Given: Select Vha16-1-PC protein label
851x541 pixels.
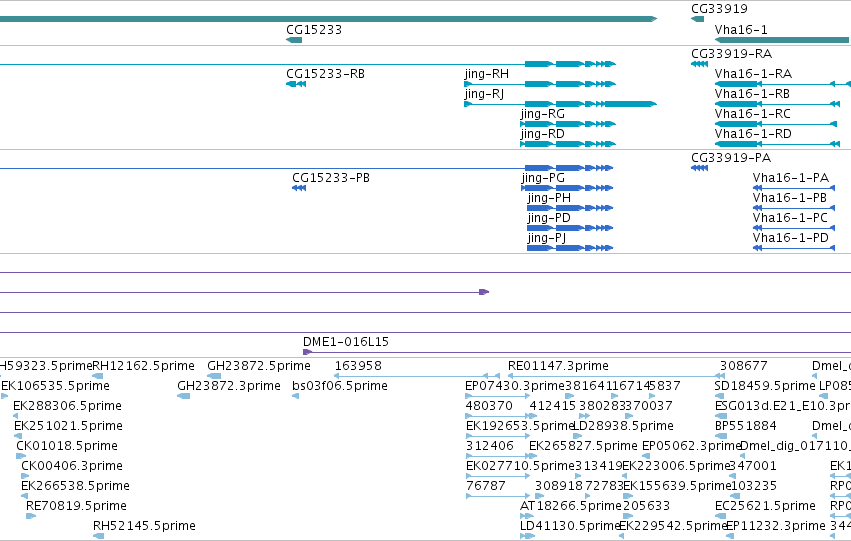Looking at the screenshot, I should [x=790, y=218].
